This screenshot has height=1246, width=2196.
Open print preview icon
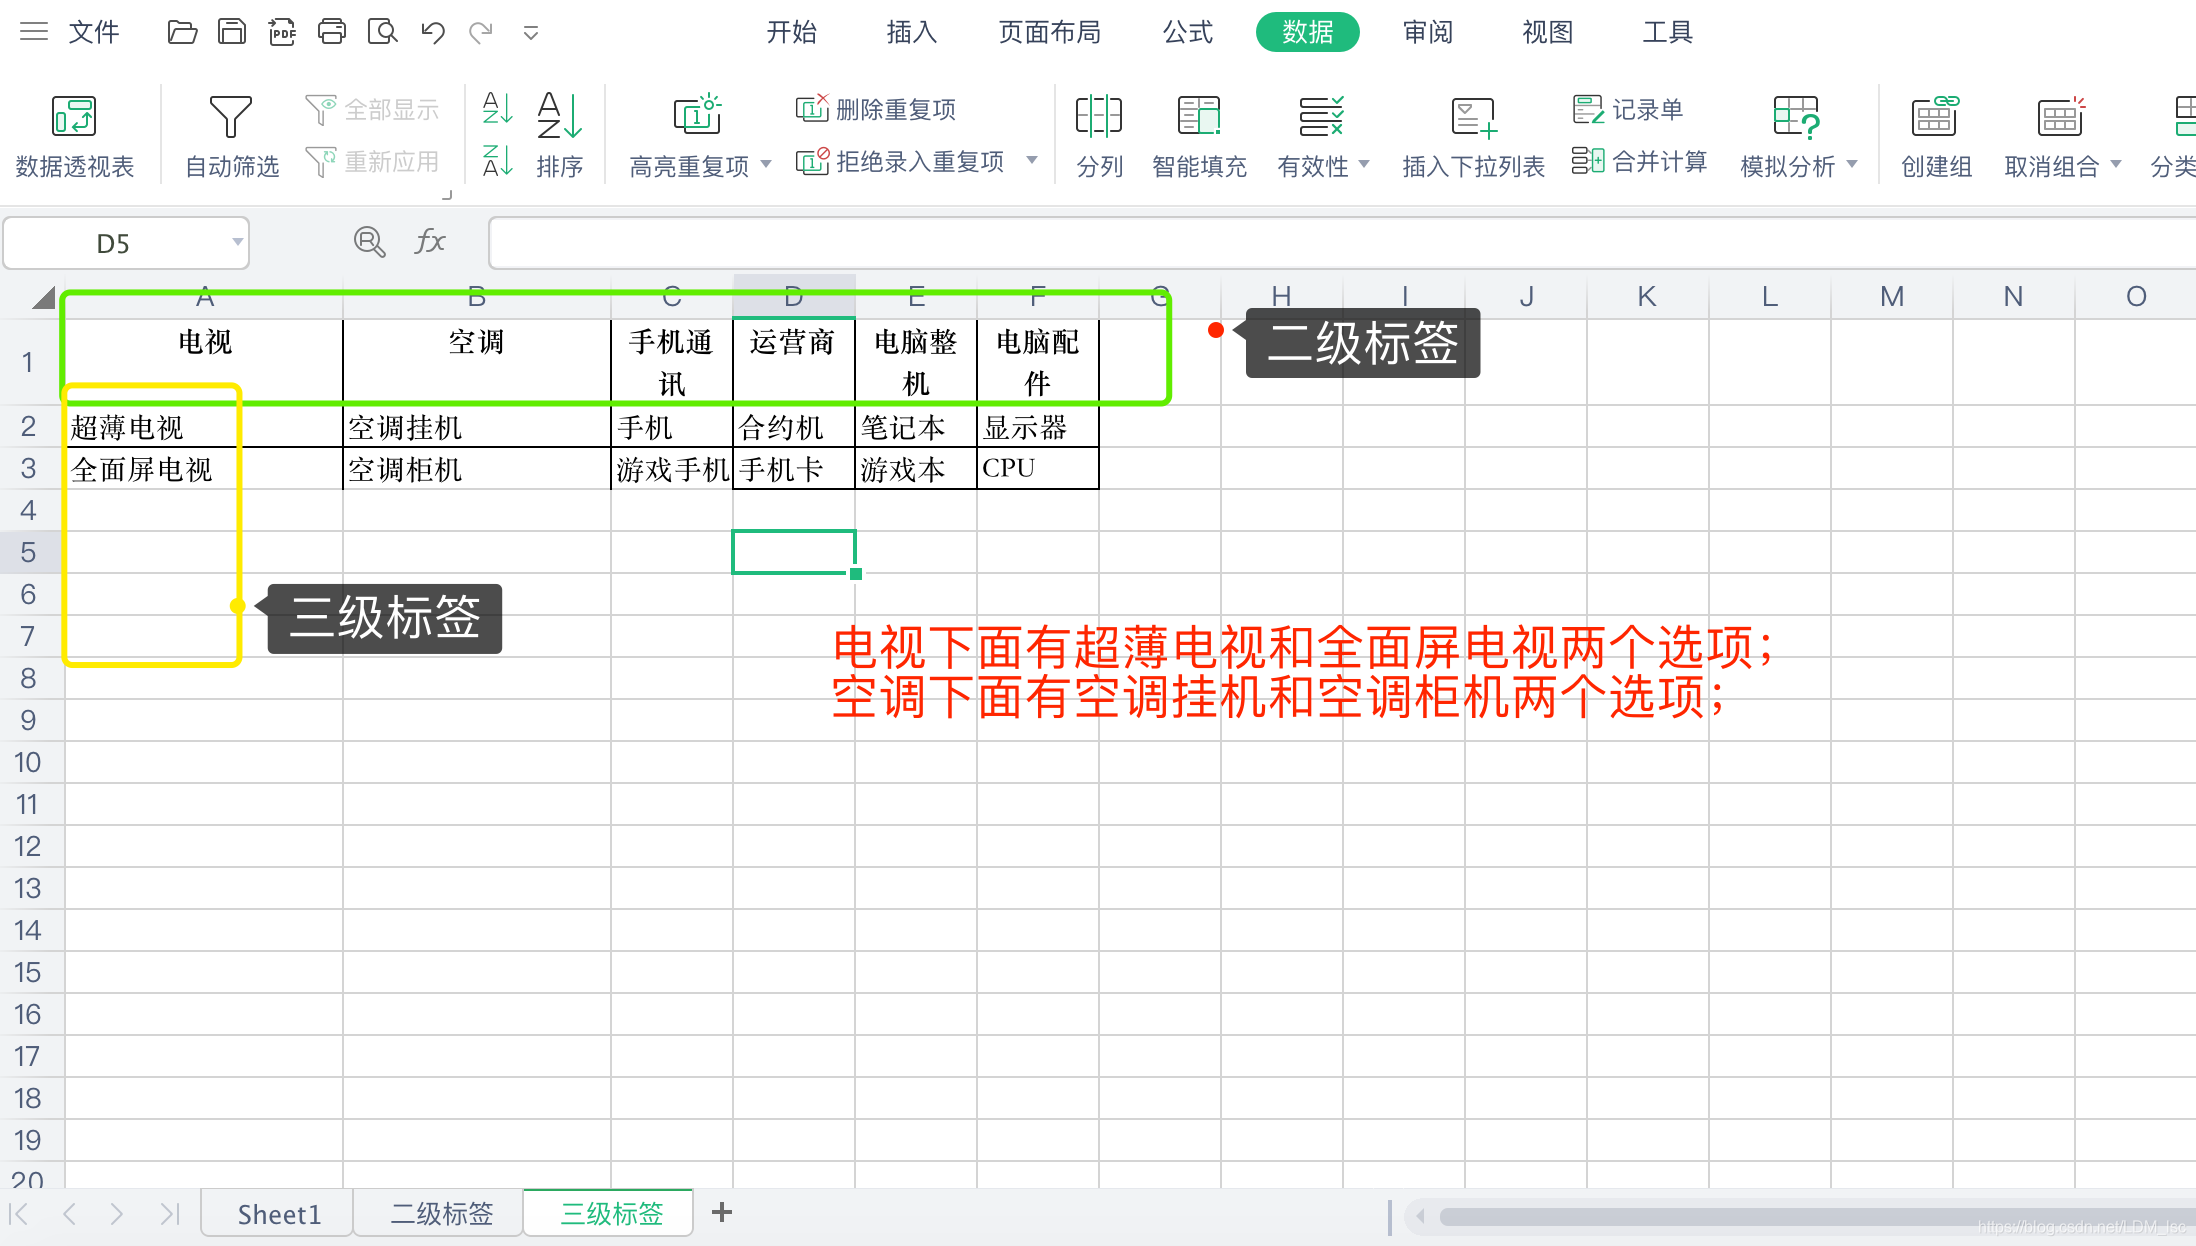click(x=382, y=32)
